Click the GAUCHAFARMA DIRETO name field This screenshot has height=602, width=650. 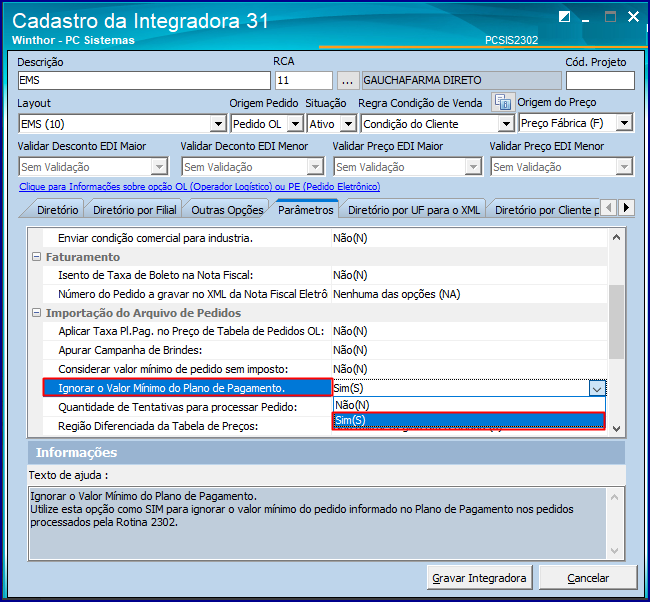click(x=462, y=80)
